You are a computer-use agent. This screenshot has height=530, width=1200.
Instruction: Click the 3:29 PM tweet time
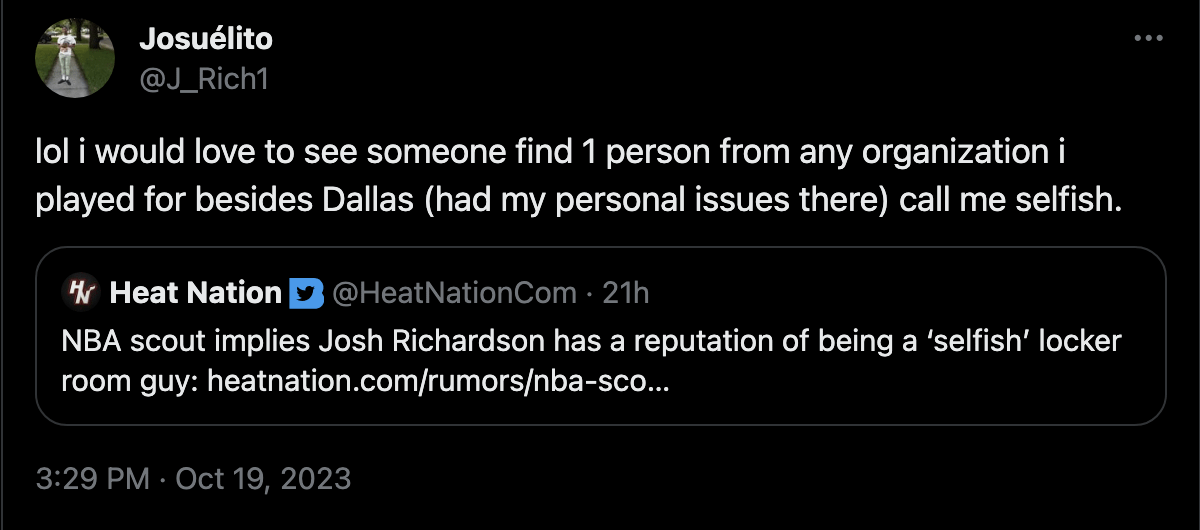point(91,478)
